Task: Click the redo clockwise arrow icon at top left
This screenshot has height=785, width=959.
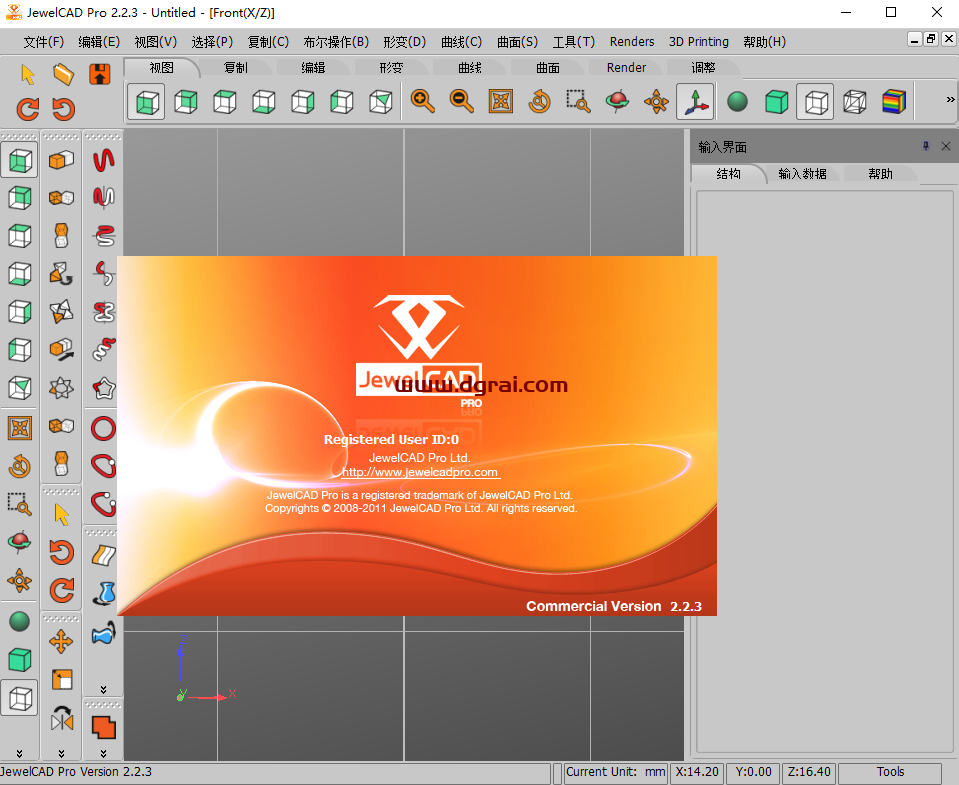Action: point(28,110)
